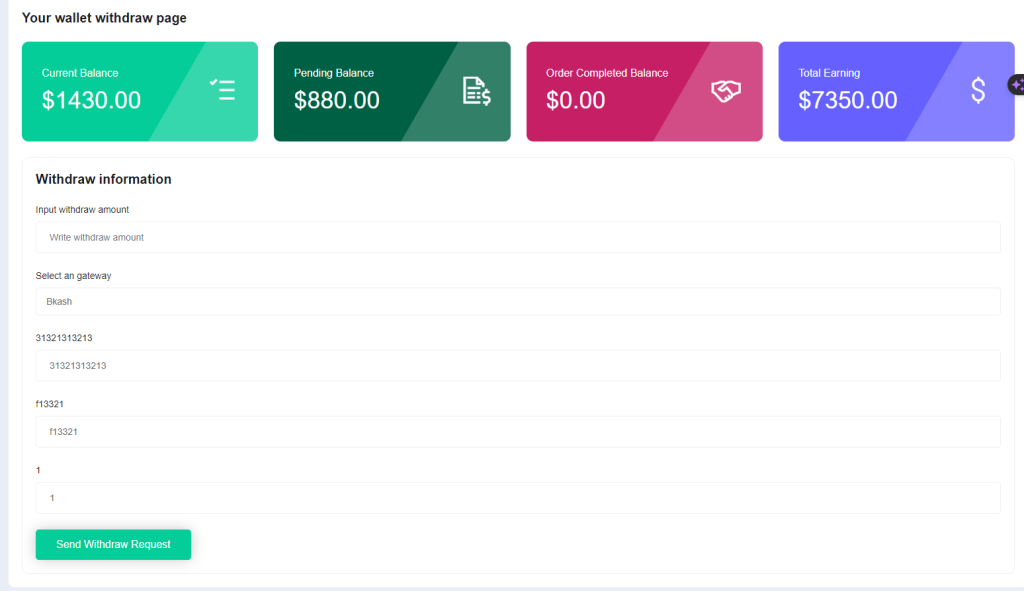Viewport: 1024px width, 591px height.
Task: Click the Input withdraw amount label
Action: [82, 210]
